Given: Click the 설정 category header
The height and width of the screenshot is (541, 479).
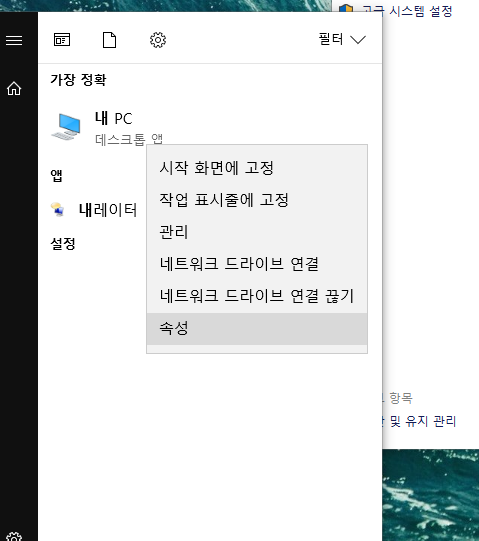Looking at the screenshot, I should 63,244.
